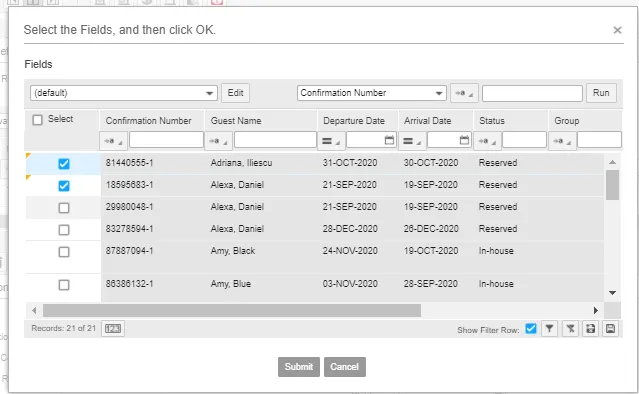The image size is (639, 394).
Task: Select confirmation number 29980048-1 cell
Action: point(130,207)
